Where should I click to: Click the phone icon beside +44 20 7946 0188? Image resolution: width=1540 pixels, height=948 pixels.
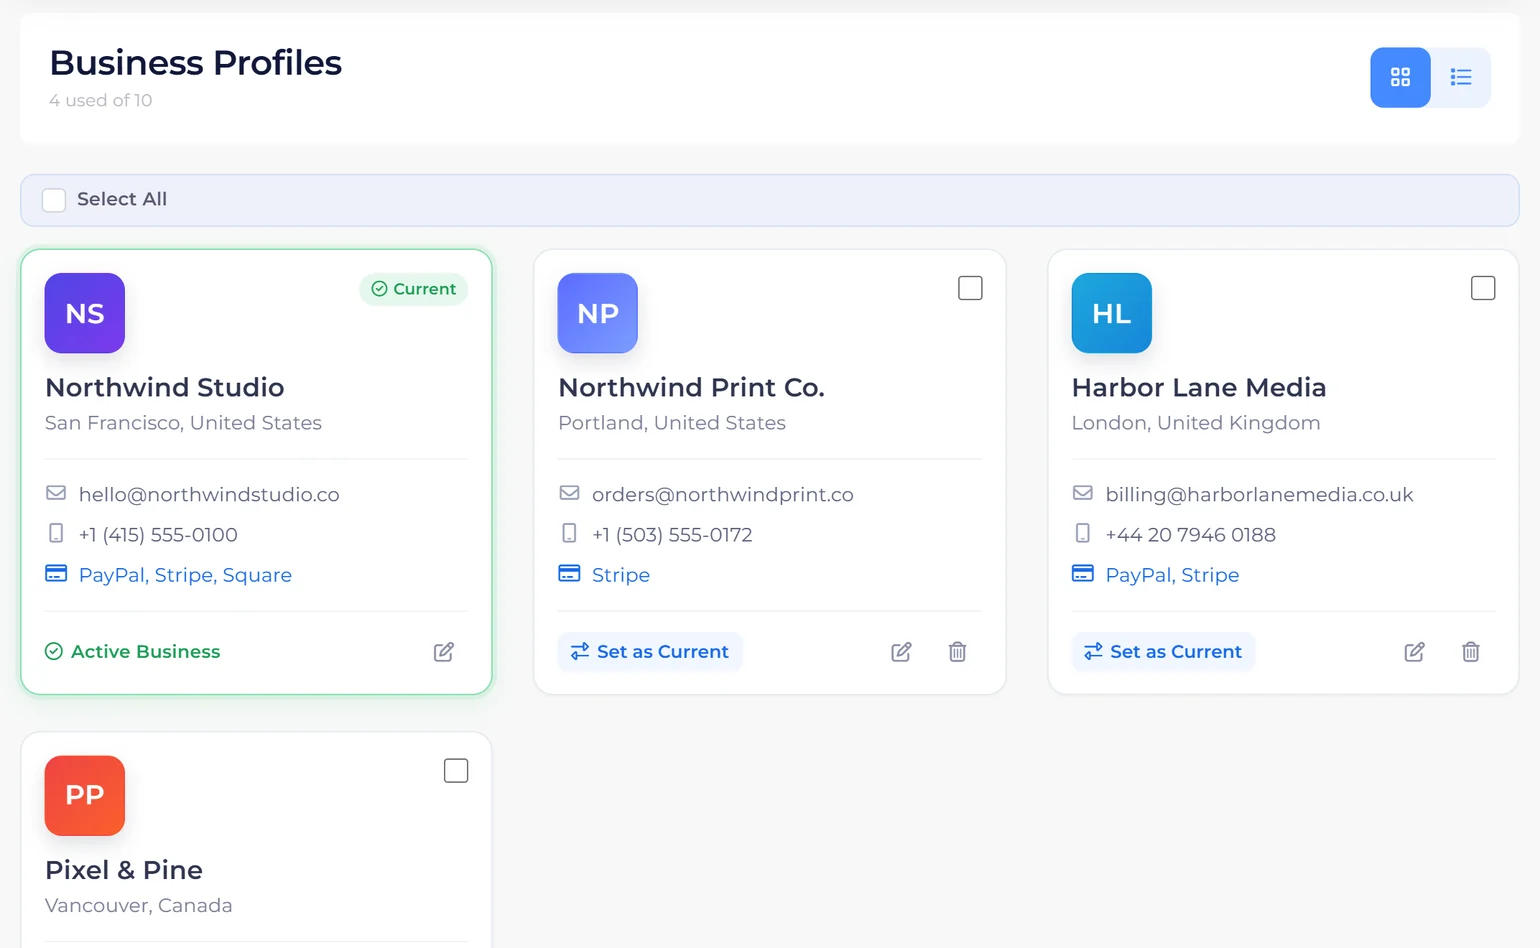point(1082,533)
